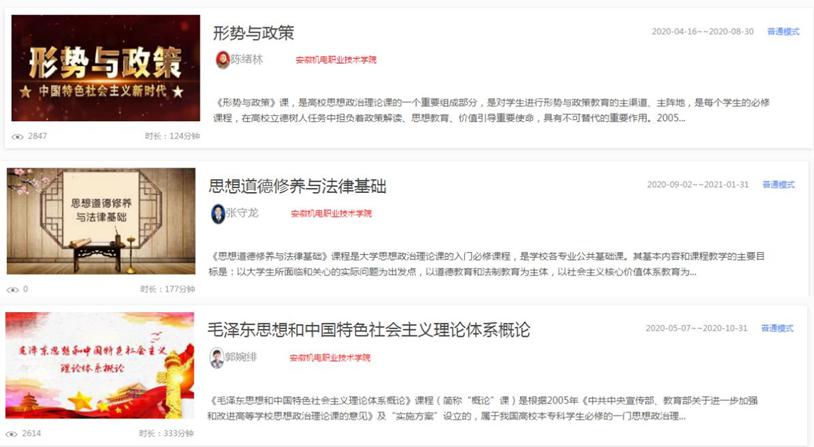814x447 pixels.
Task: Open the 思想道德修养与法律基础 course title
Action: (297, 186)
